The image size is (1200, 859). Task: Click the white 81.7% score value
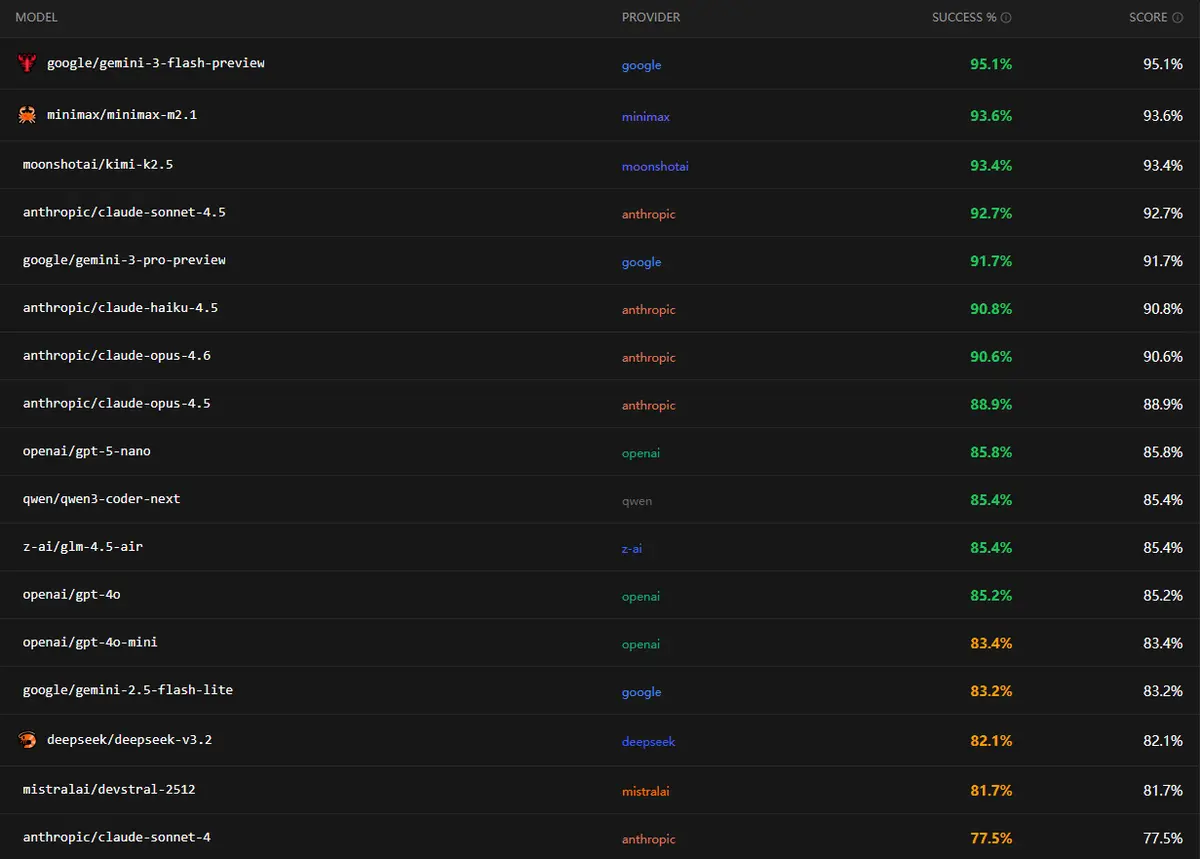(x=1163, y=791)
